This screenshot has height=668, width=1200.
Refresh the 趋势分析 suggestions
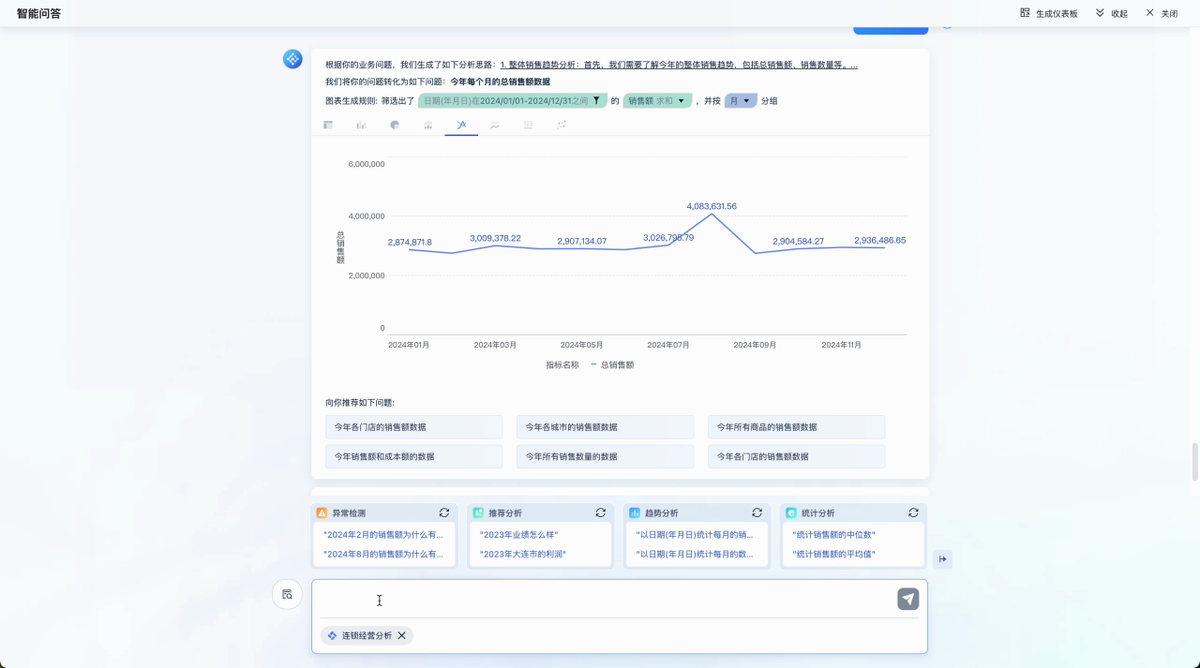click(x=757, y=513)
